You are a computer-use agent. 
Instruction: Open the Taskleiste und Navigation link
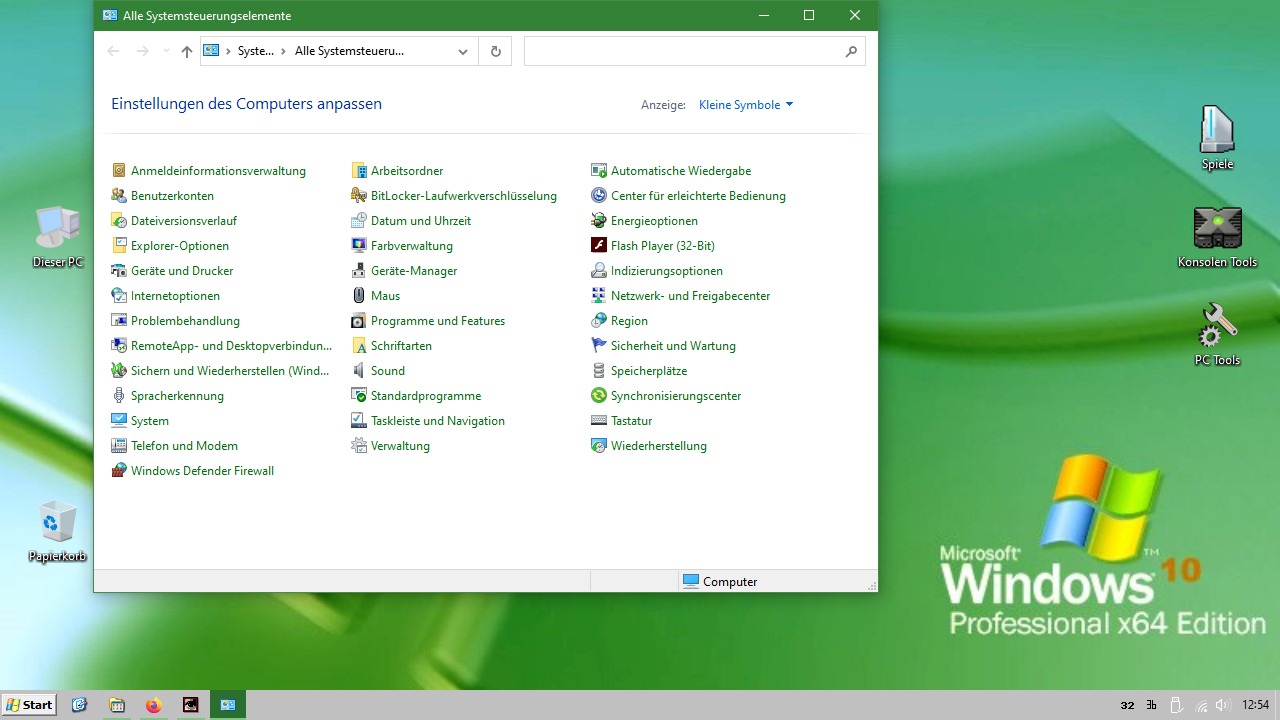coord(438,421)
